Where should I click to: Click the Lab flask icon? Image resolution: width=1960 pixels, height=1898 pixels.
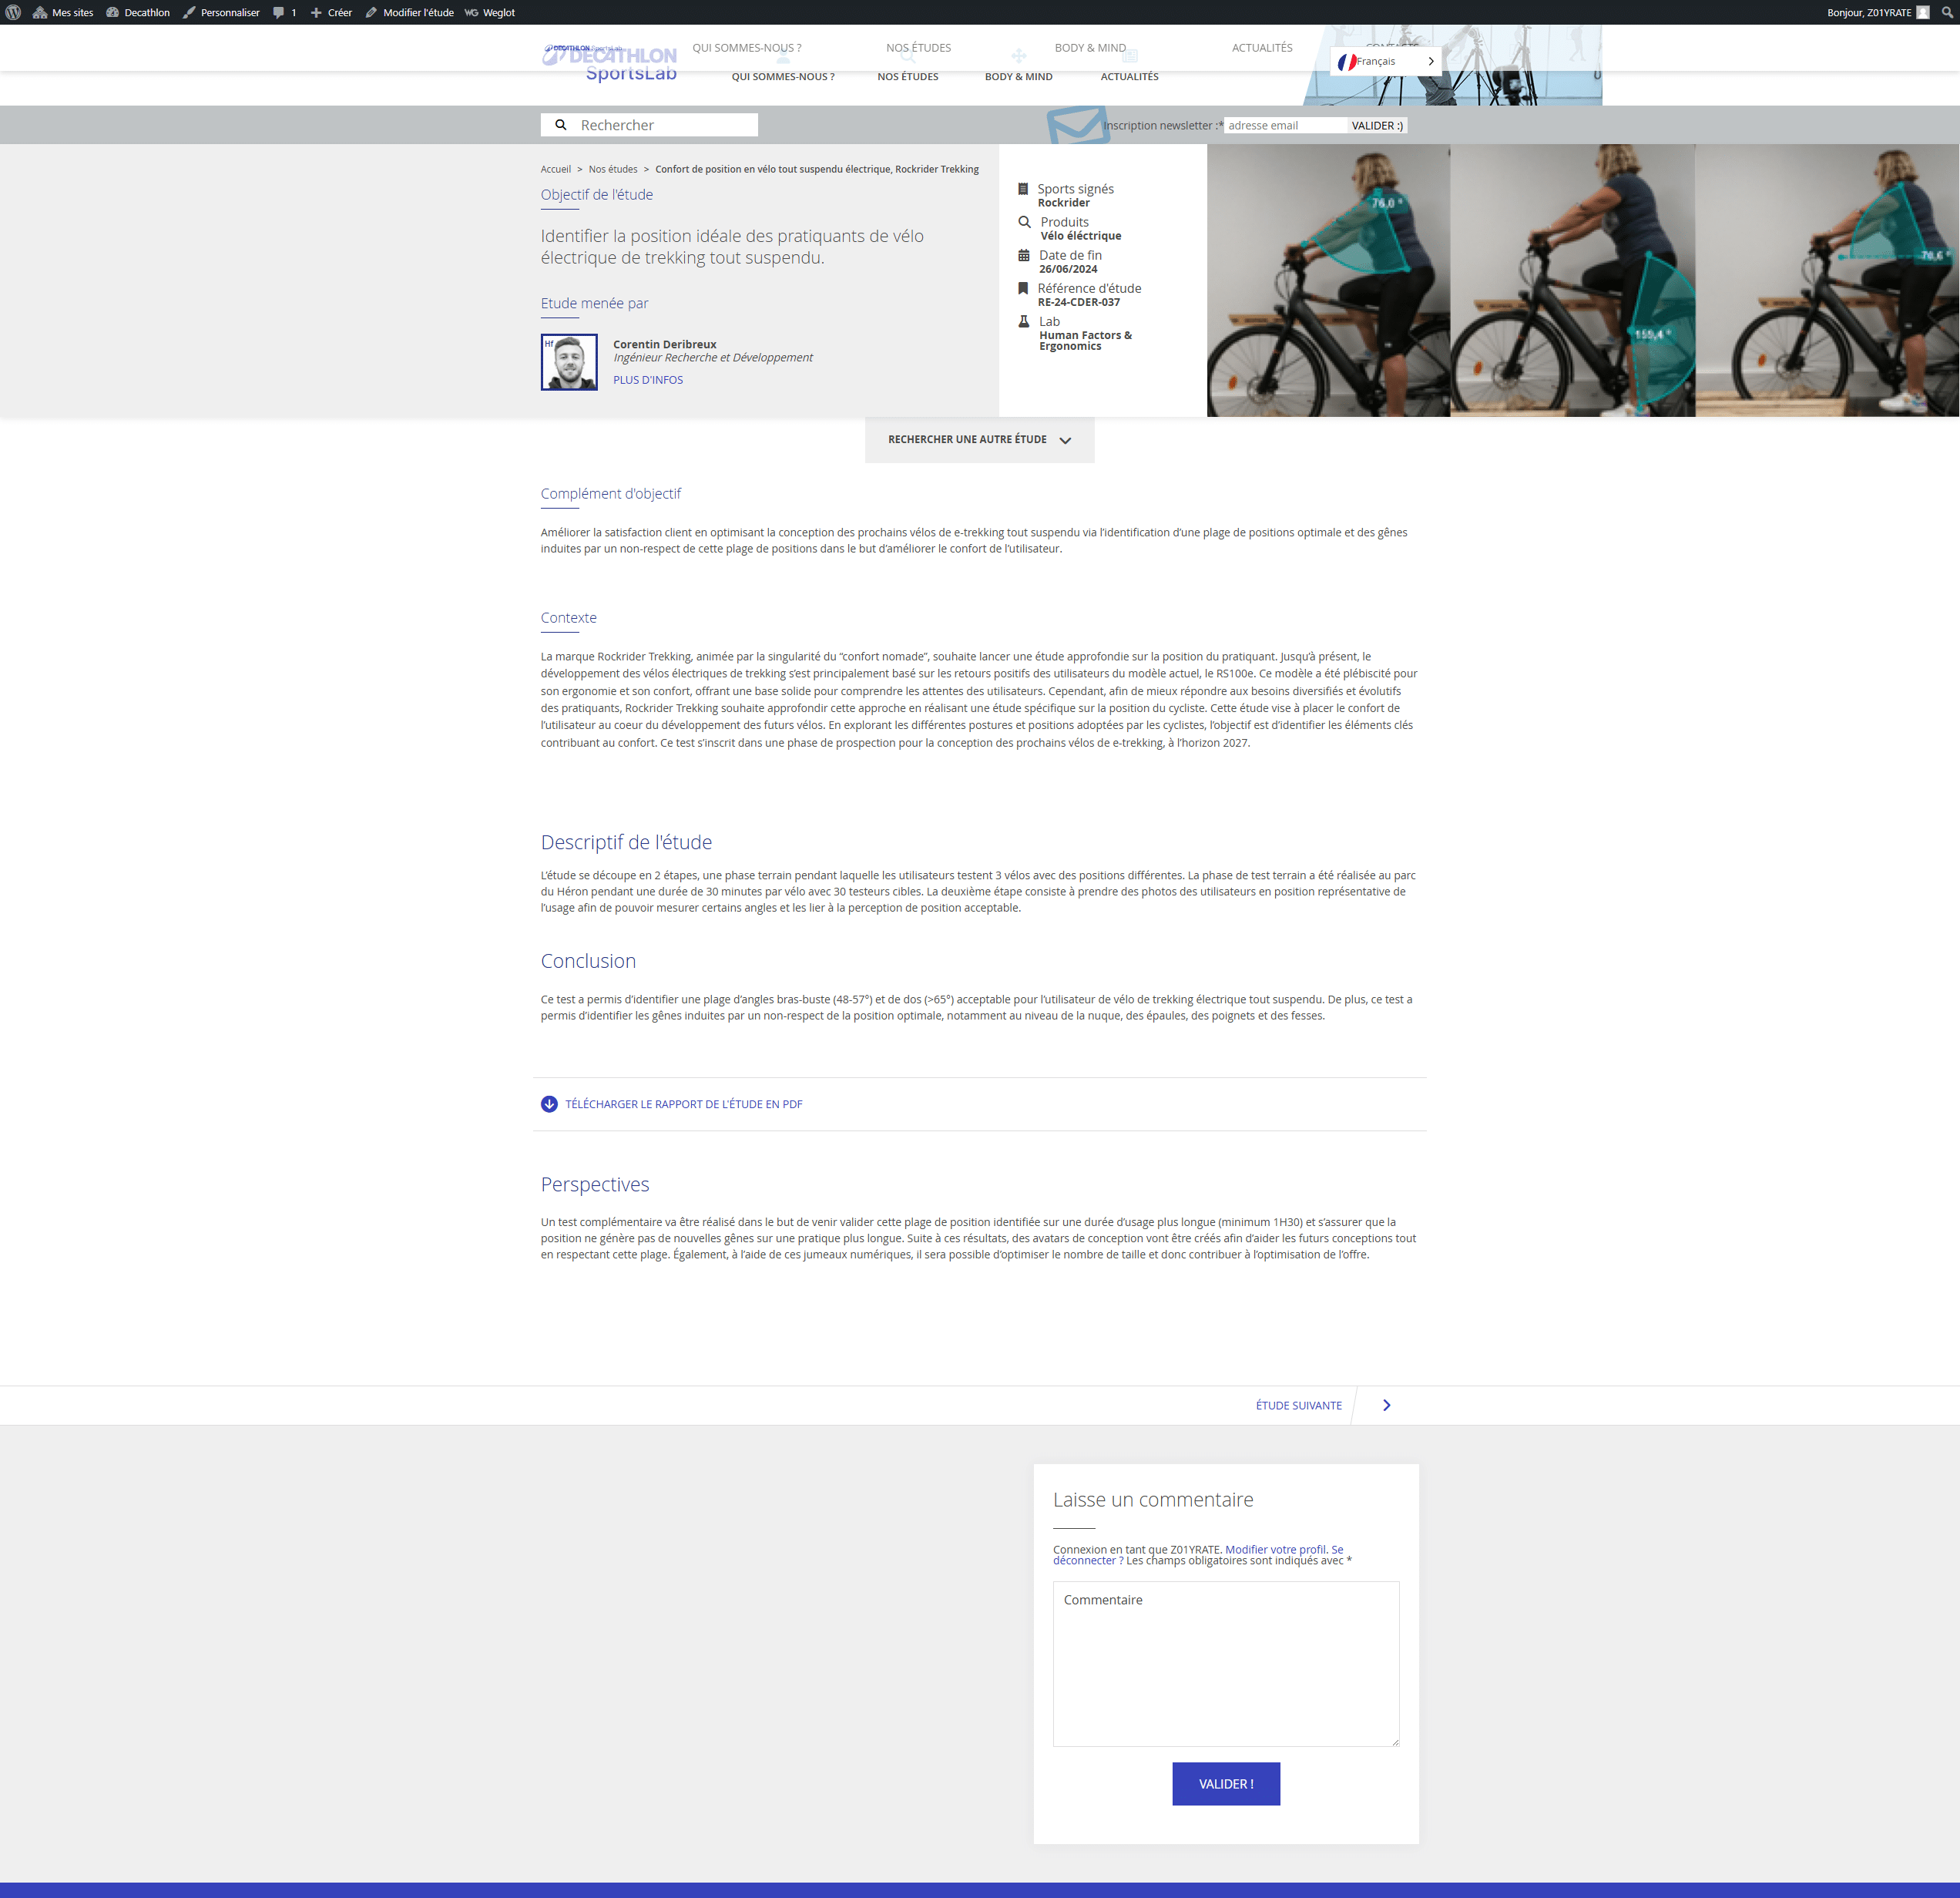pyautogui.click(x=1024, y=321)
